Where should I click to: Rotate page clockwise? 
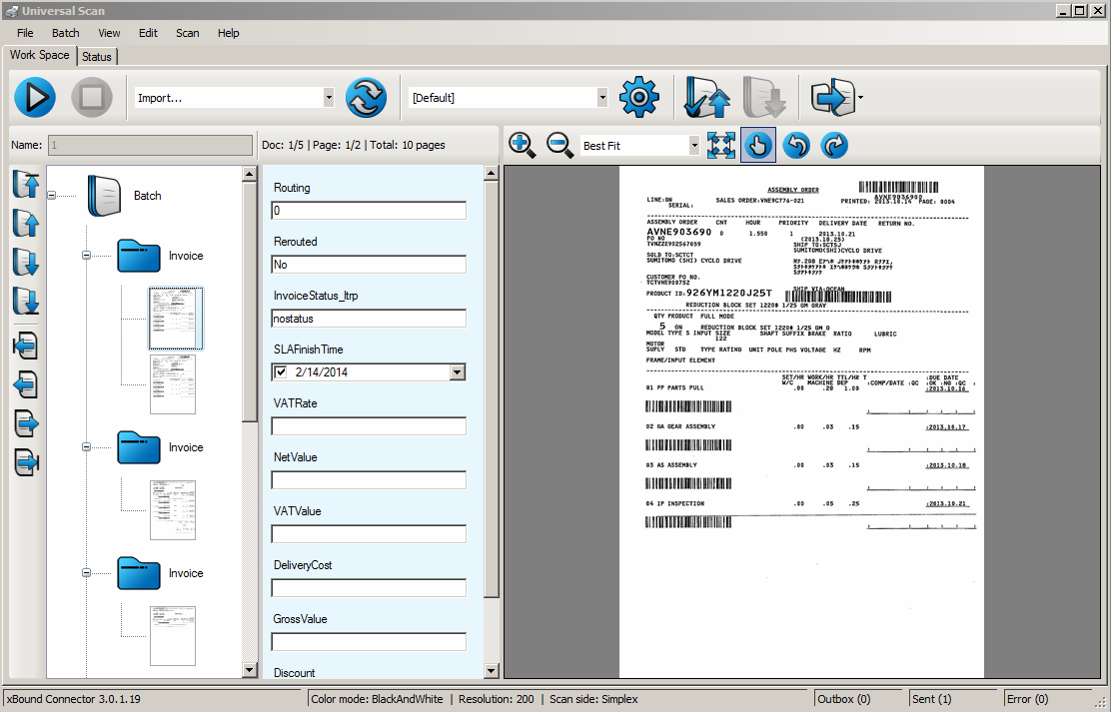point(834,146)
